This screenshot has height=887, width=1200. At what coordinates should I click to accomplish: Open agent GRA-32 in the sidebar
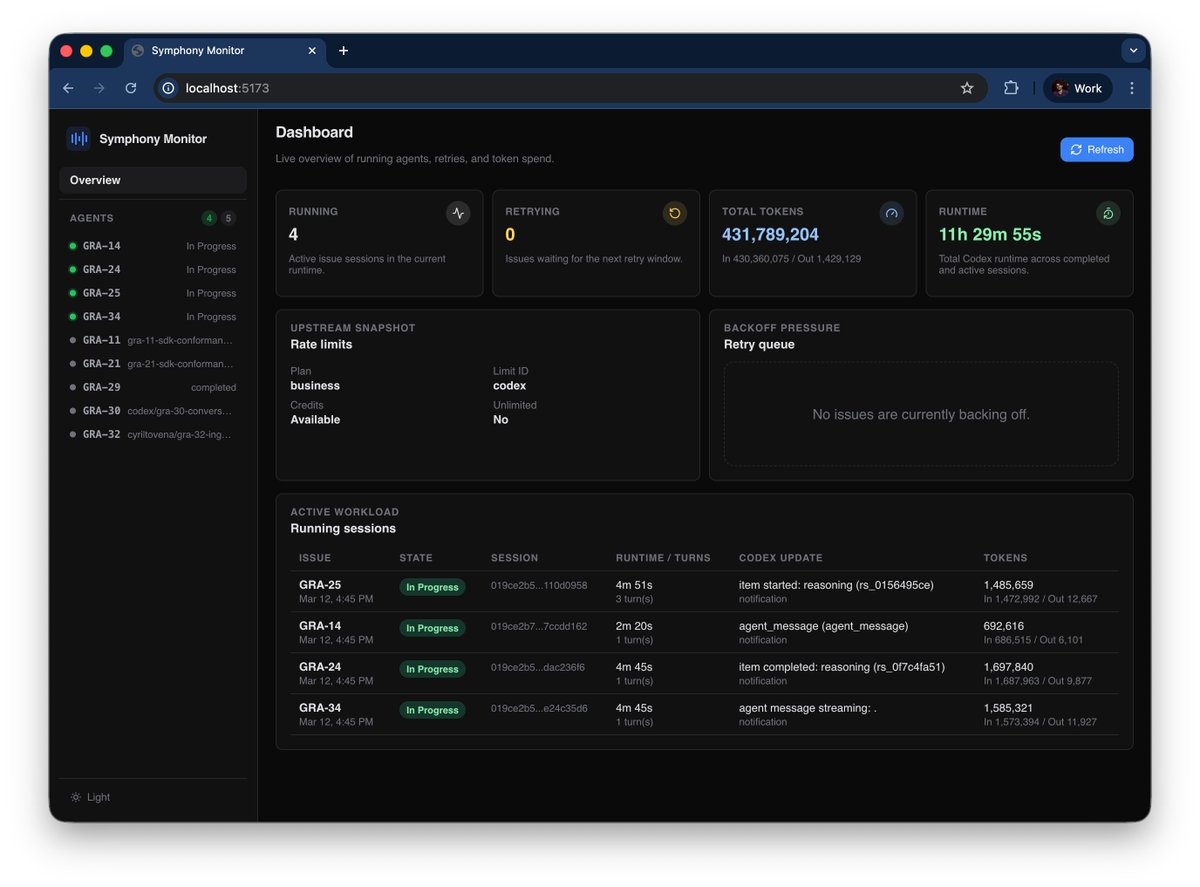point(153,434)
